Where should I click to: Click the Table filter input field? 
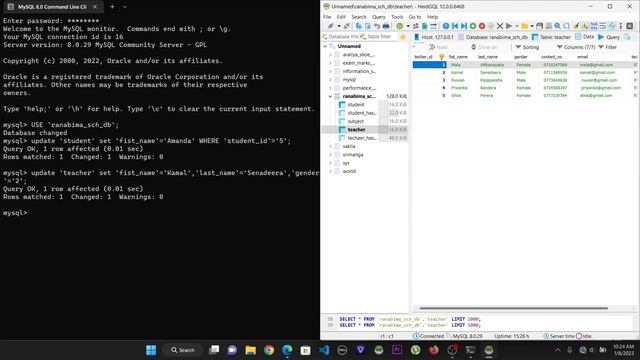click(378, 37)
